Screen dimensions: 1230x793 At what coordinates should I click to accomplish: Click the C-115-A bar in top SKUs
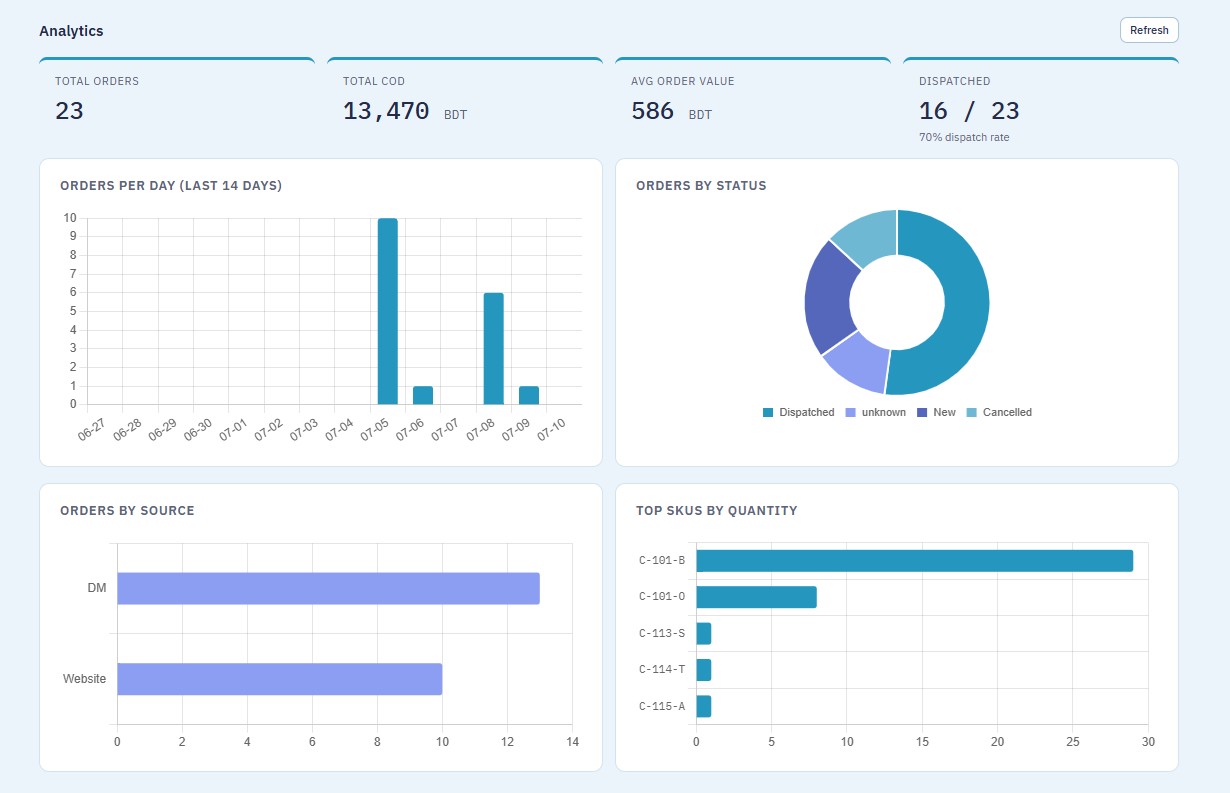coord(703,706)
